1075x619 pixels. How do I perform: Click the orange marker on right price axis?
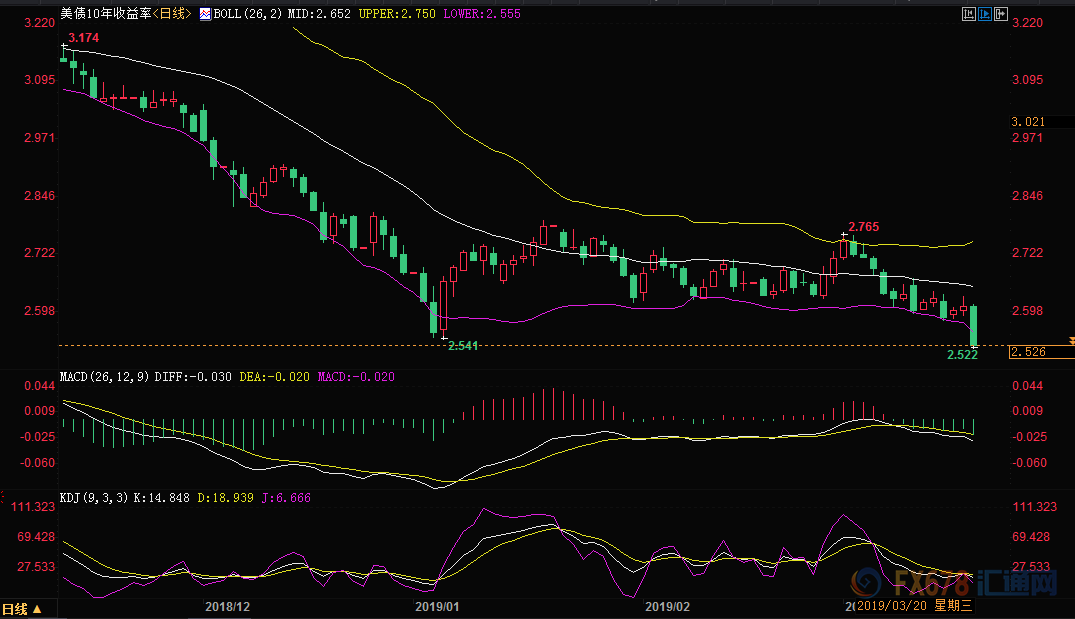[x=1071, y=341]
